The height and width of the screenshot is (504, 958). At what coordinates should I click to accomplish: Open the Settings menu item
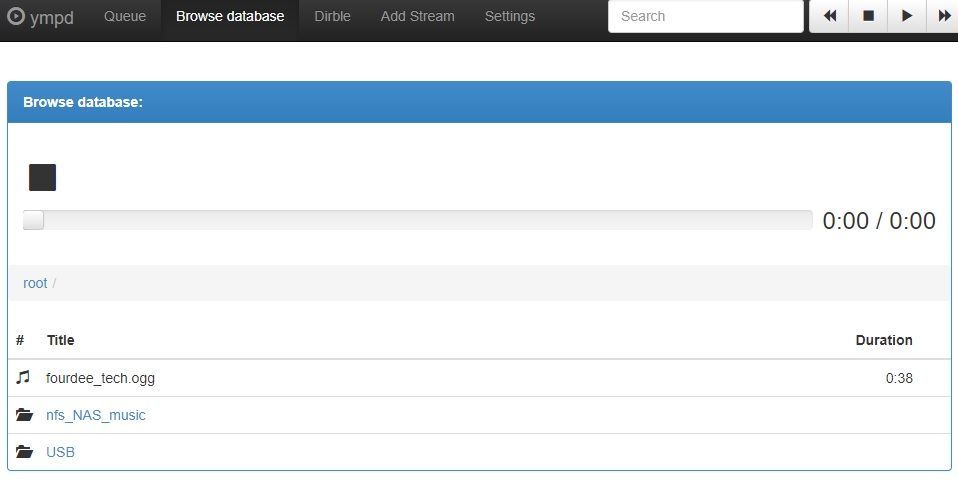click(510, 16)
